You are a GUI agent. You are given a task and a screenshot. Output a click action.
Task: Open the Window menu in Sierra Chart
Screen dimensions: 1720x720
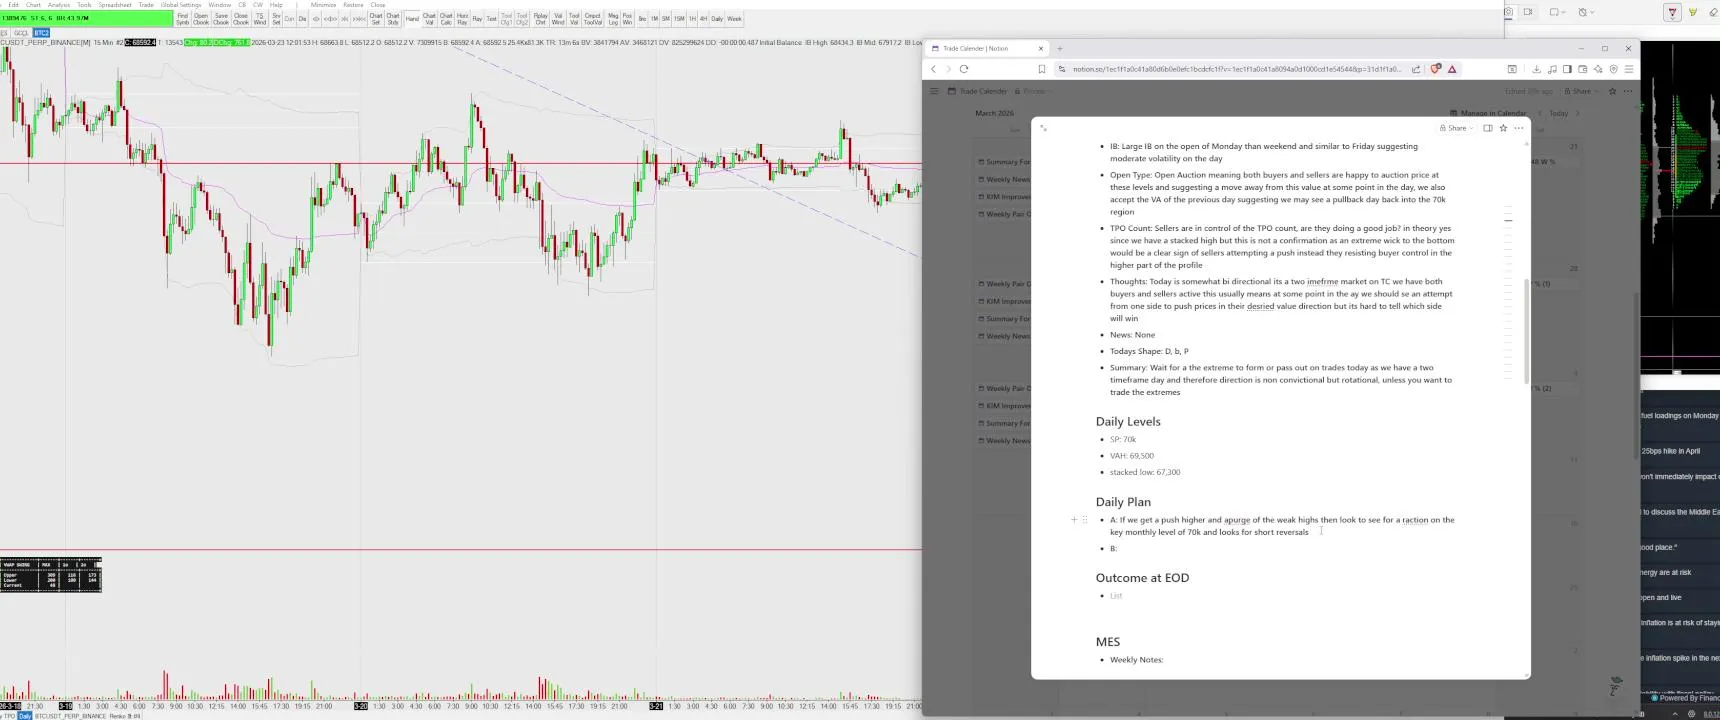coord(219,5)
